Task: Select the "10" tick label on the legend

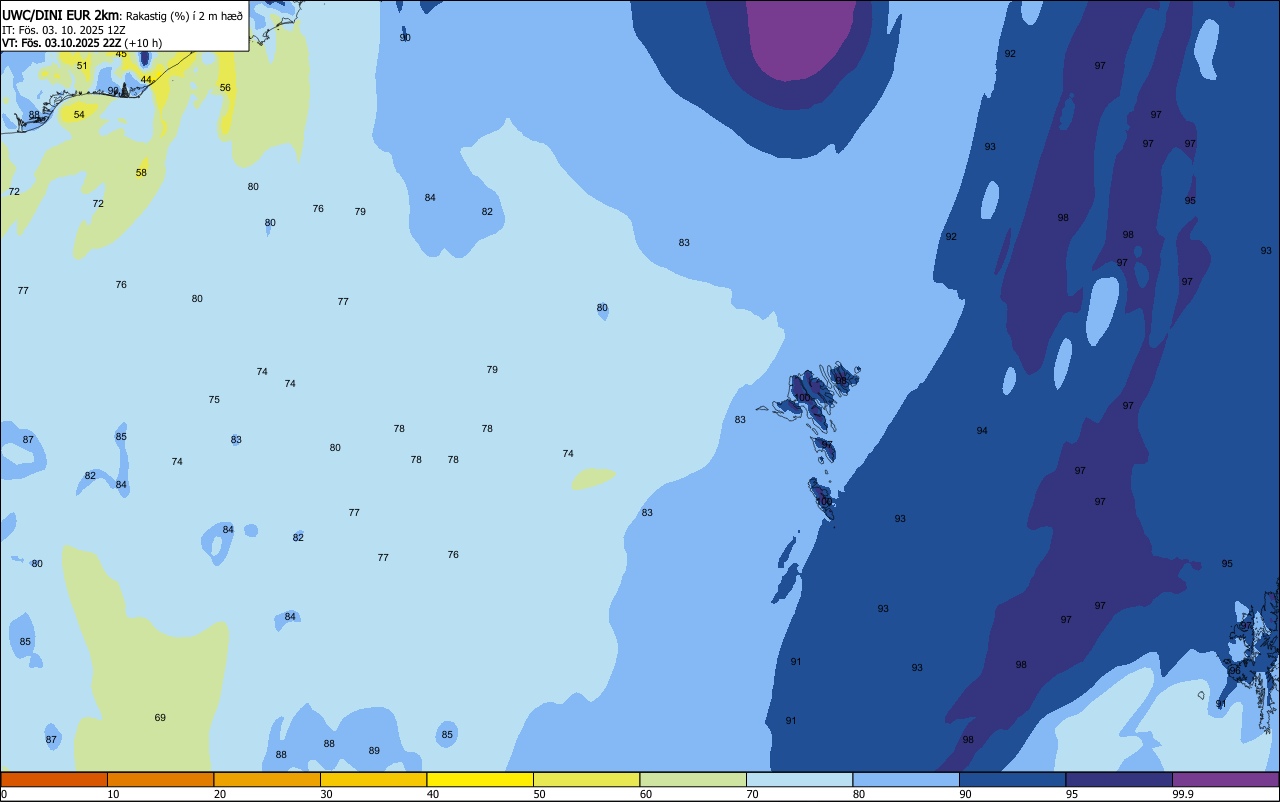Action: (113, 794)
